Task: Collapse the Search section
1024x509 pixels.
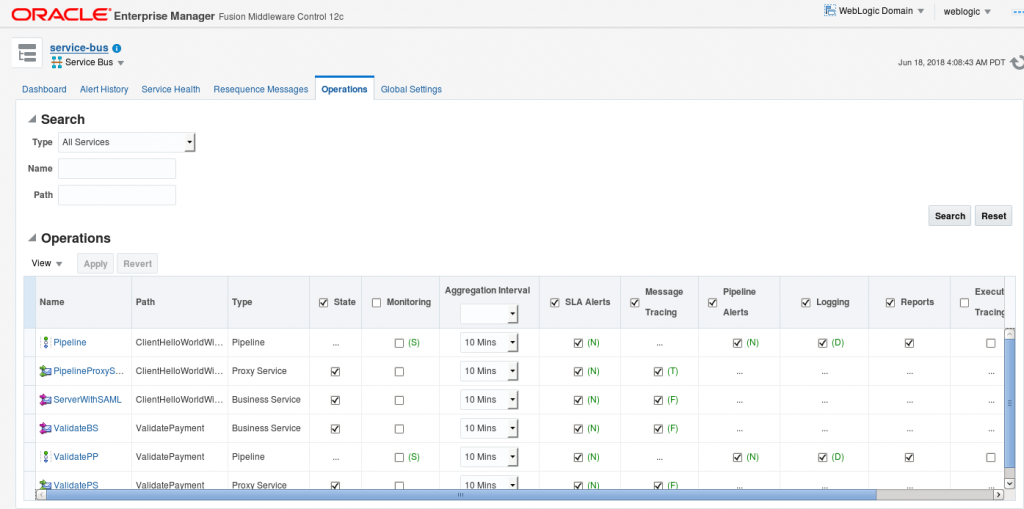Action: click(32, 120)
